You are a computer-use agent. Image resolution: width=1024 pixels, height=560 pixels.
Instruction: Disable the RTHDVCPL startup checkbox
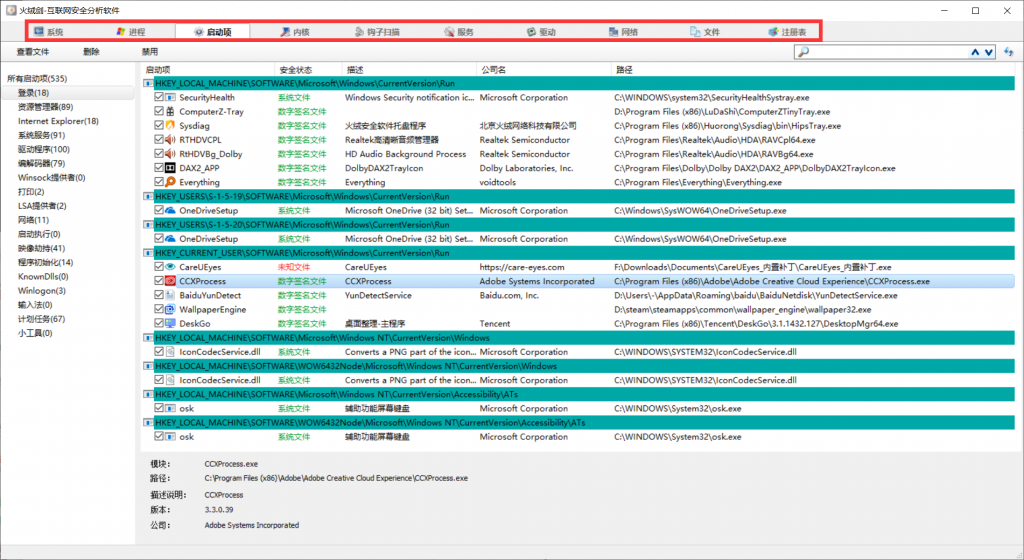point(159,141)
